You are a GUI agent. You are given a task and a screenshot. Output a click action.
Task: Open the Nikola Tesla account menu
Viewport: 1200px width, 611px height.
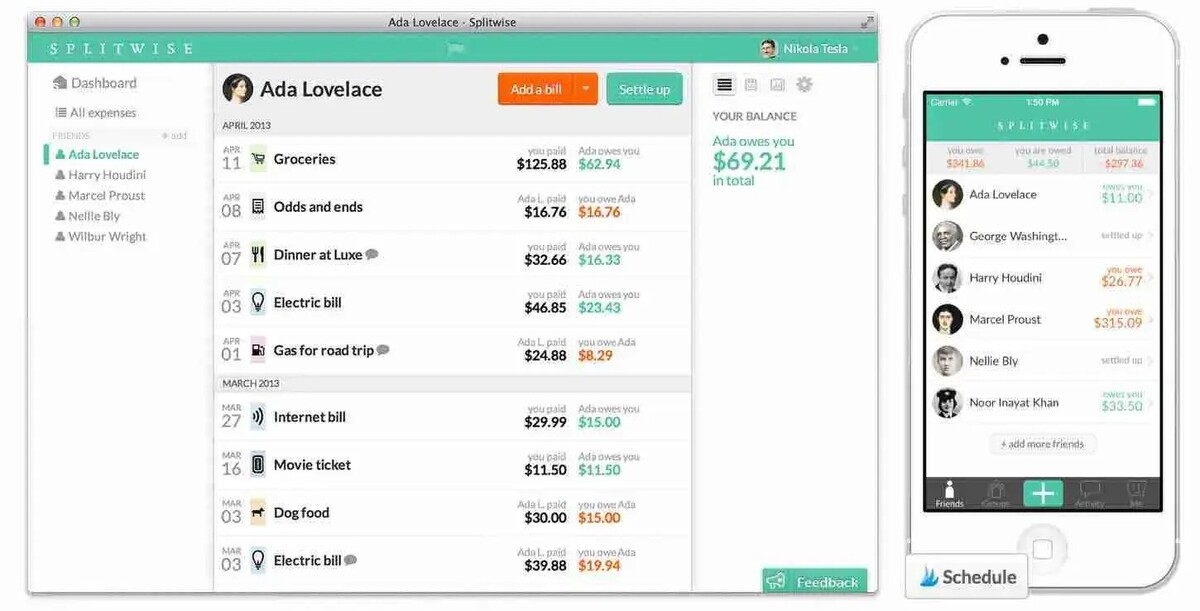click(x=810, y=48)
